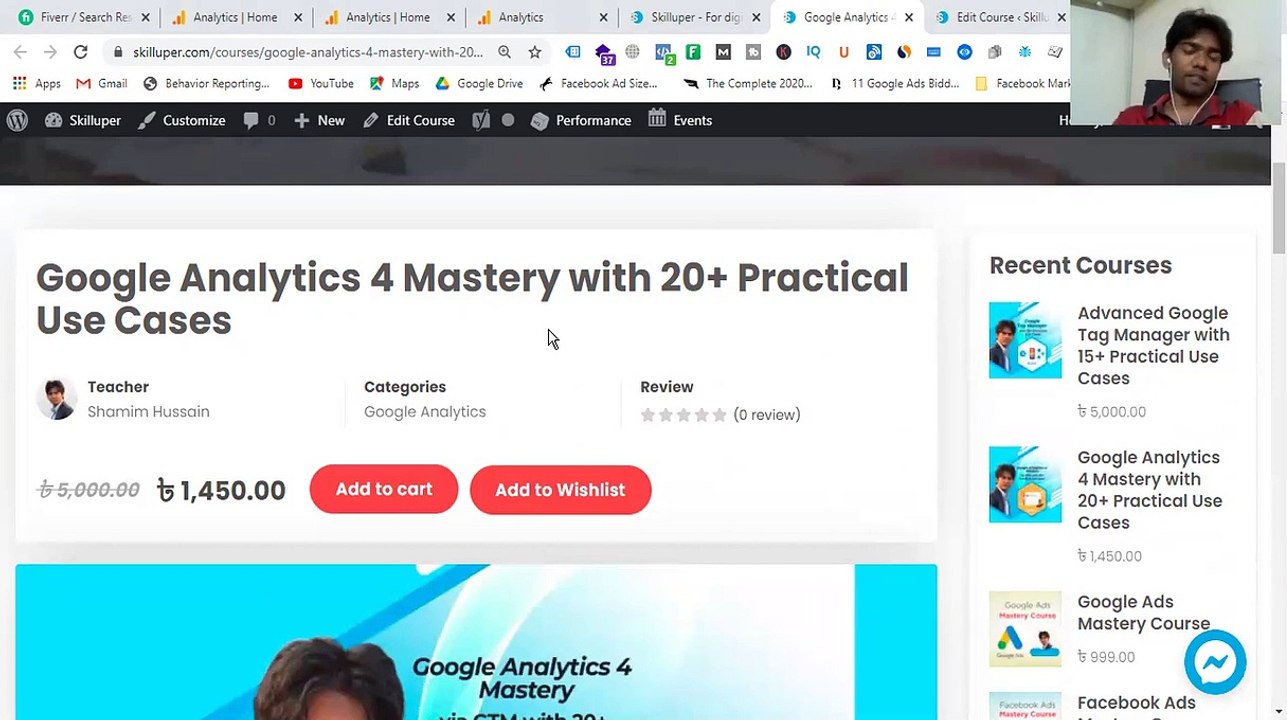Open teacher name Shamim Hussain link
This screenshot has width=1287, height=720.
click(x=148, y=411)
